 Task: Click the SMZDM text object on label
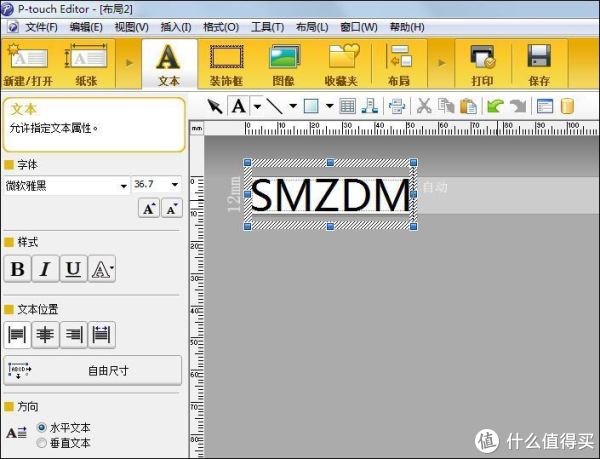[x=331, y=195]
